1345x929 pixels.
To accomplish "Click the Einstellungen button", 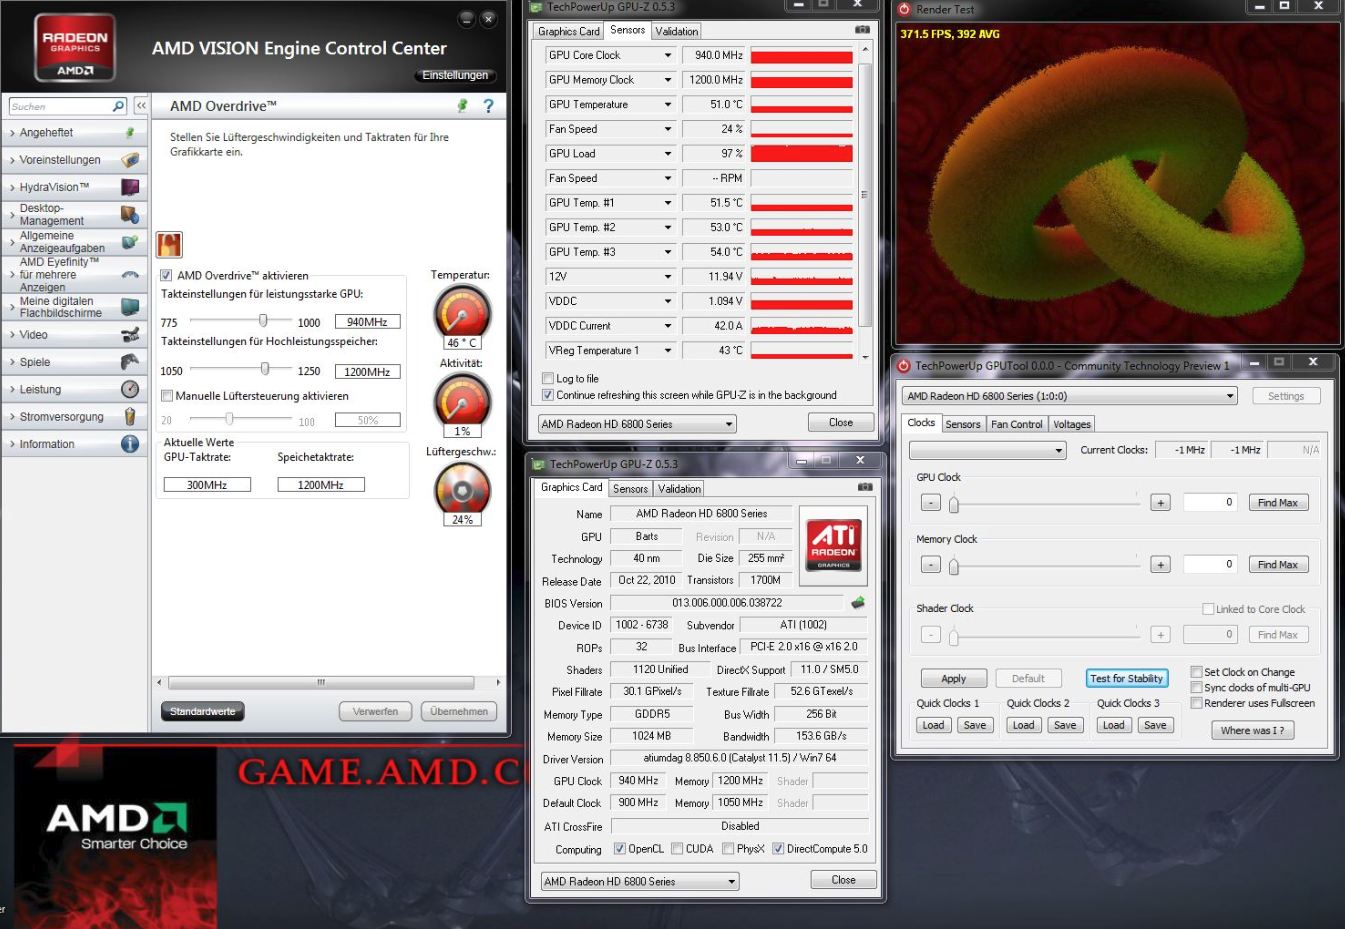I will coord(455,75).
